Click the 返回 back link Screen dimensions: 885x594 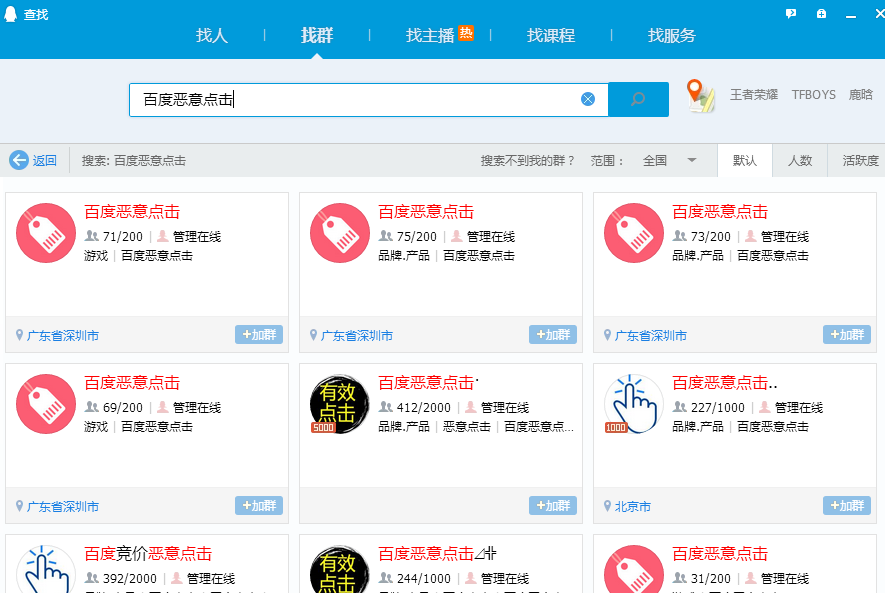45,161
